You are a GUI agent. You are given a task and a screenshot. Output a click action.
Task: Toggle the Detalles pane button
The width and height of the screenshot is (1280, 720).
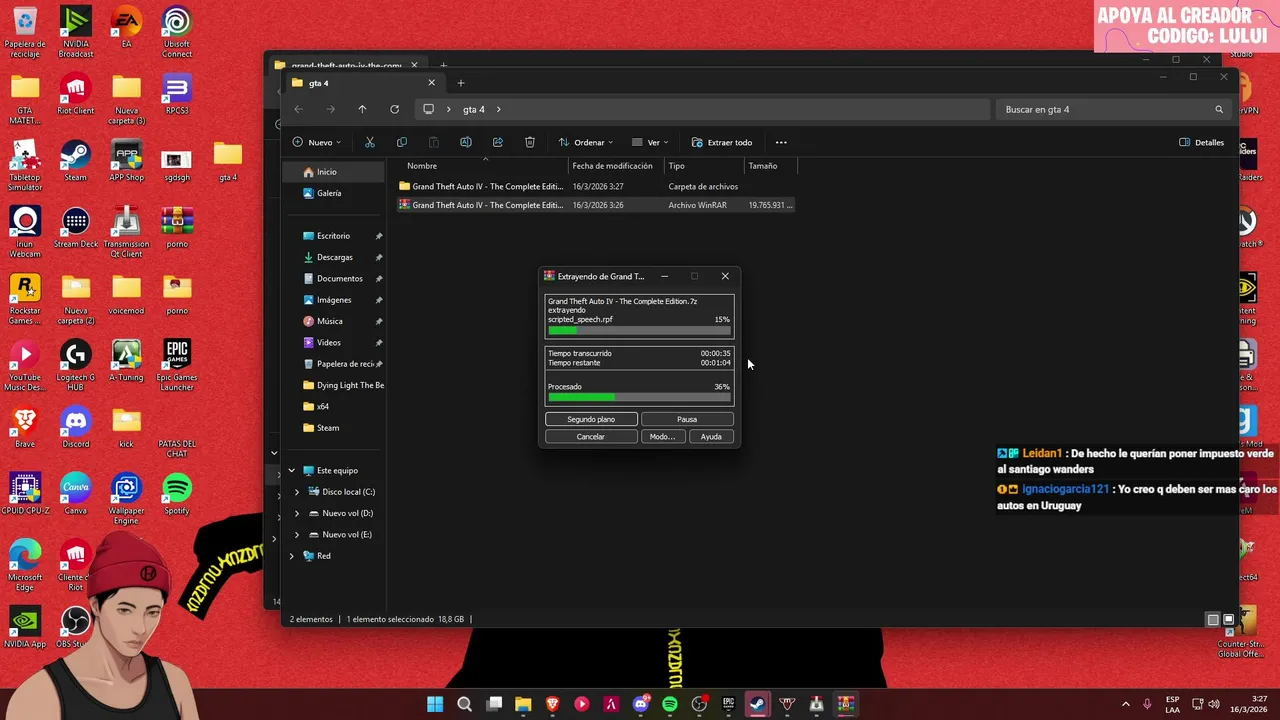tap(1202, 142)
